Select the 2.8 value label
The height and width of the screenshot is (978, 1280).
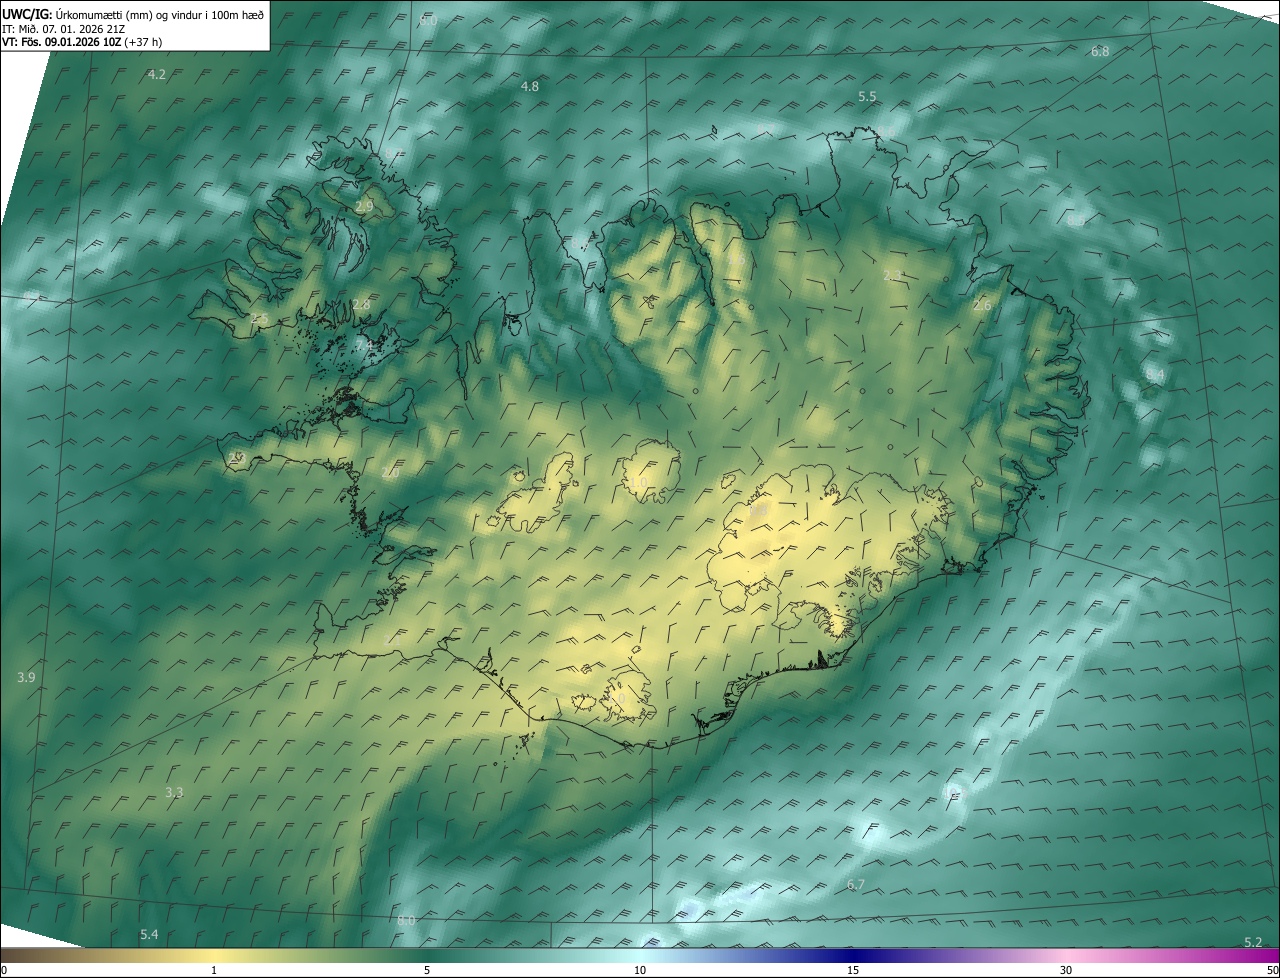pyautogui.click(x=361, y=304)
